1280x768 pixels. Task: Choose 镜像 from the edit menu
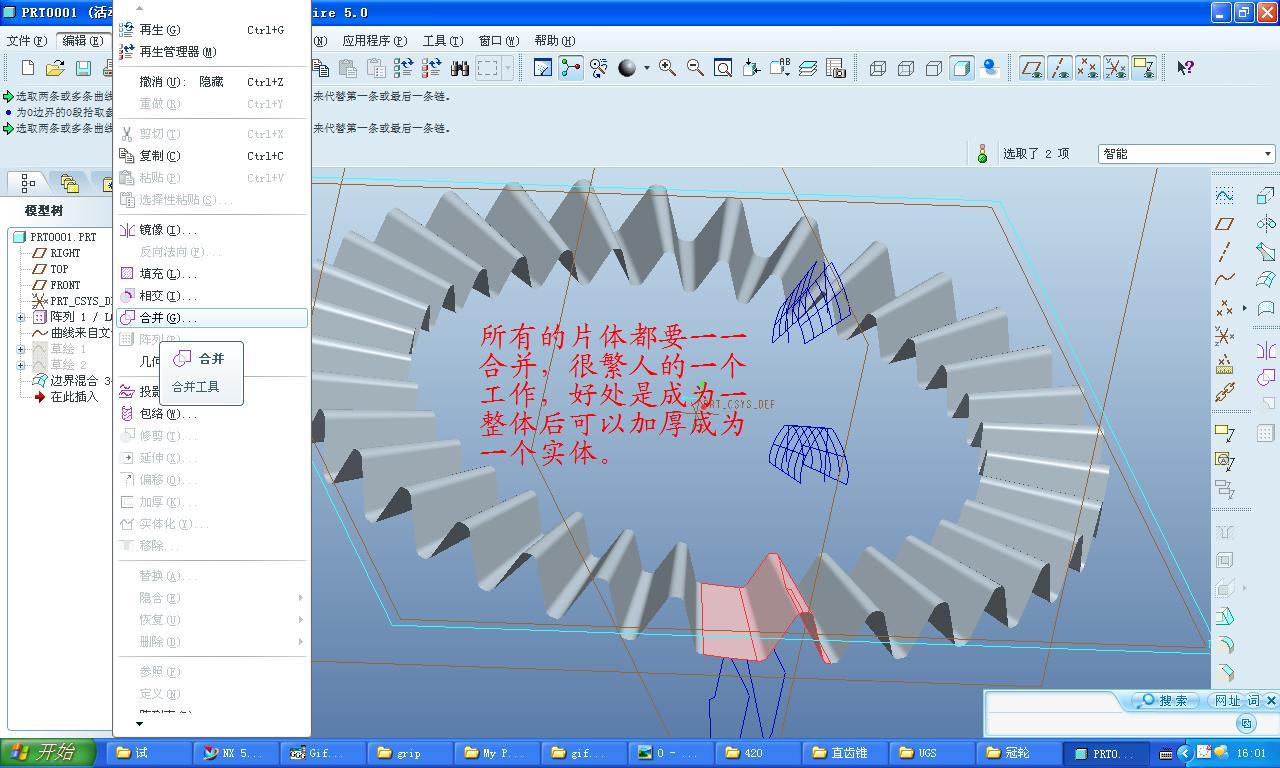(211, 230)
